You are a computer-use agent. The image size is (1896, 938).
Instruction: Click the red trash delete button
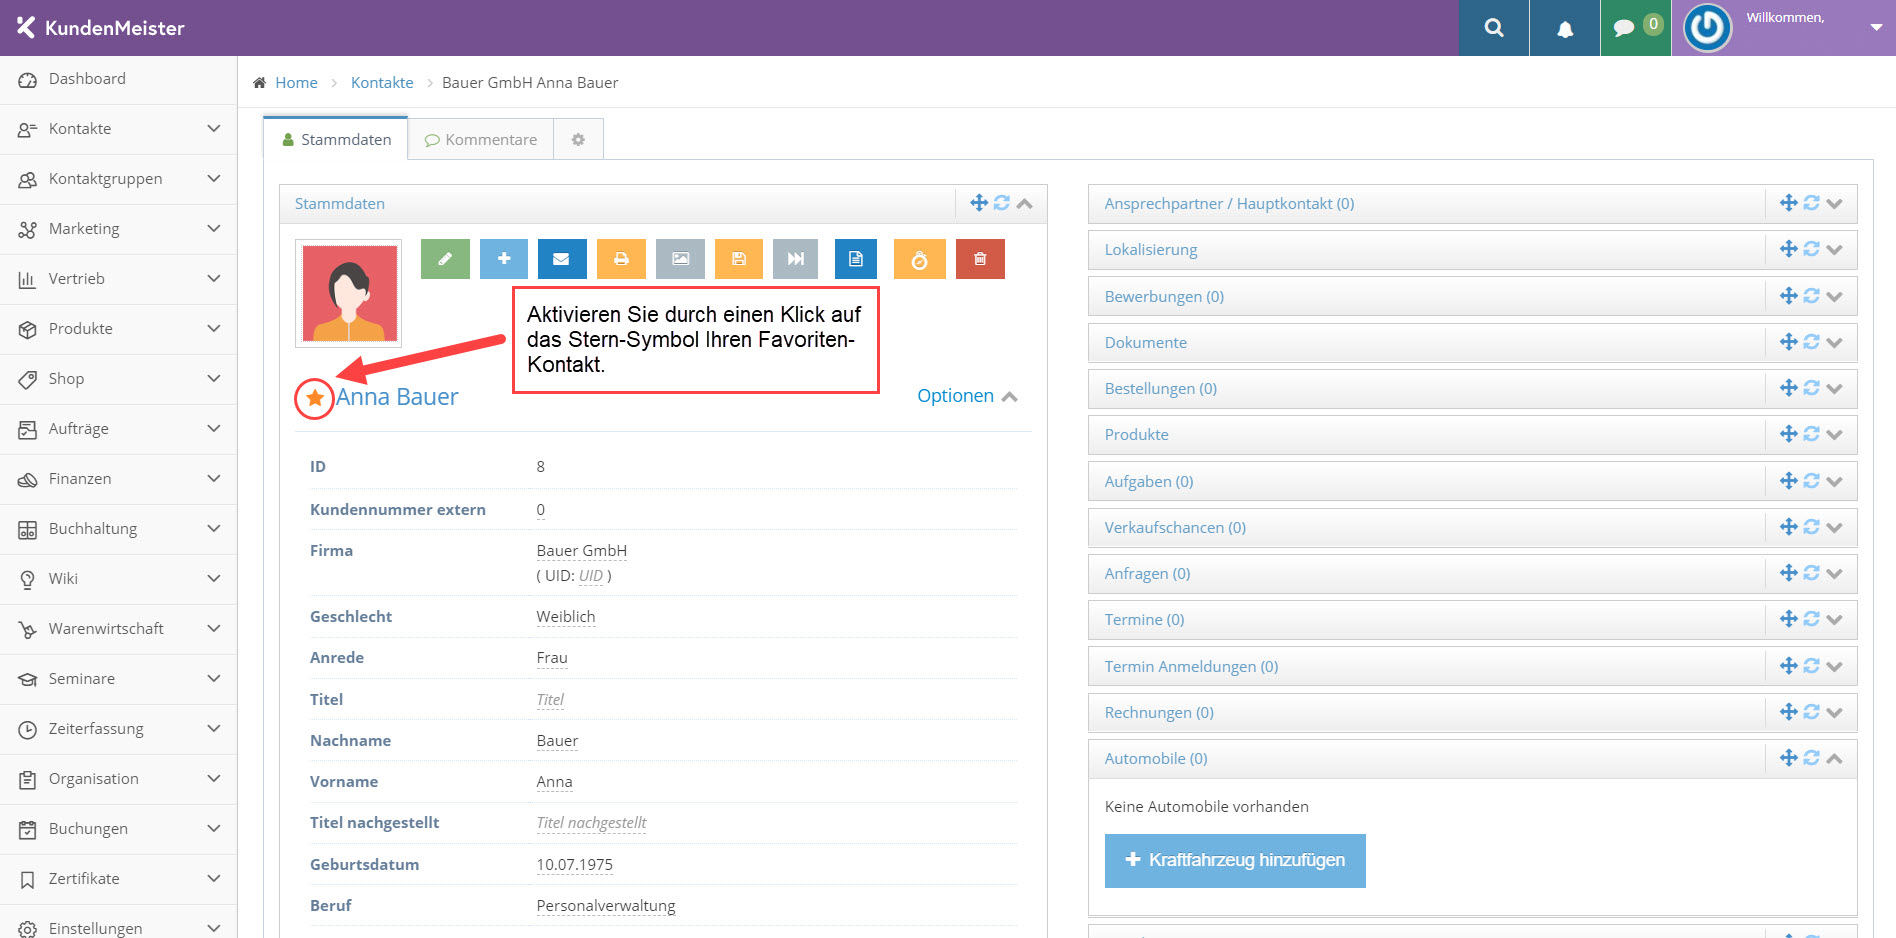pyautogui.click(x=980, y=259)
